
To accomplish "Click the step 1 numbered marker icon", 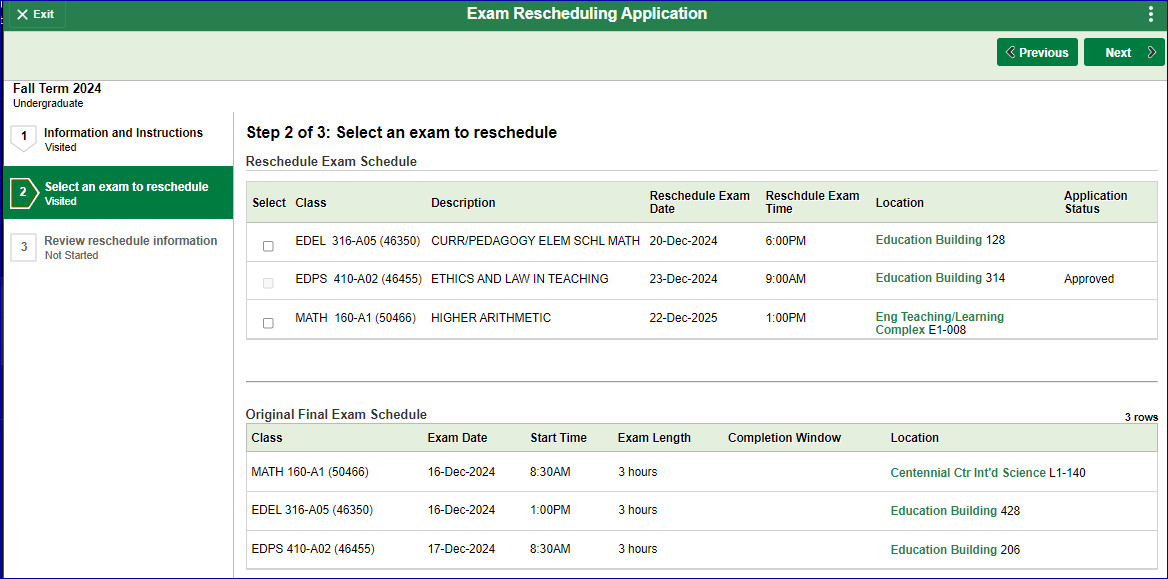I will click(x=23, y=139).
